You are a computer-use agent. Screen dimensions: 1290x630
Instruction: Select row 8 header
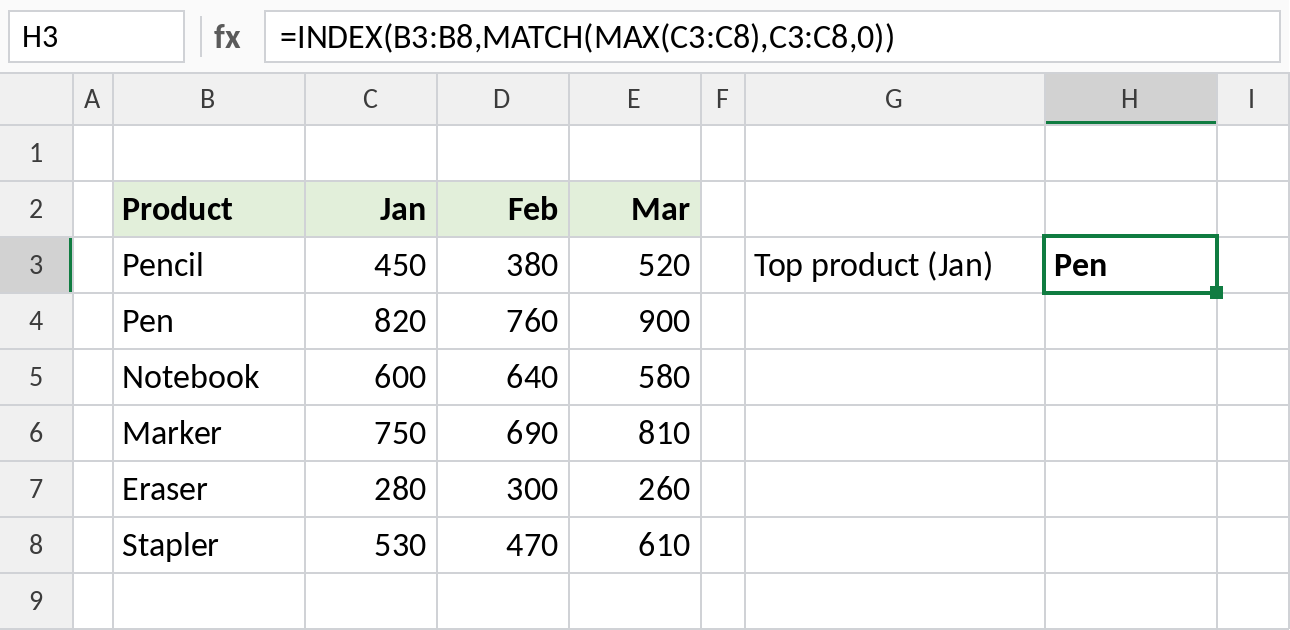pos(37,545)
